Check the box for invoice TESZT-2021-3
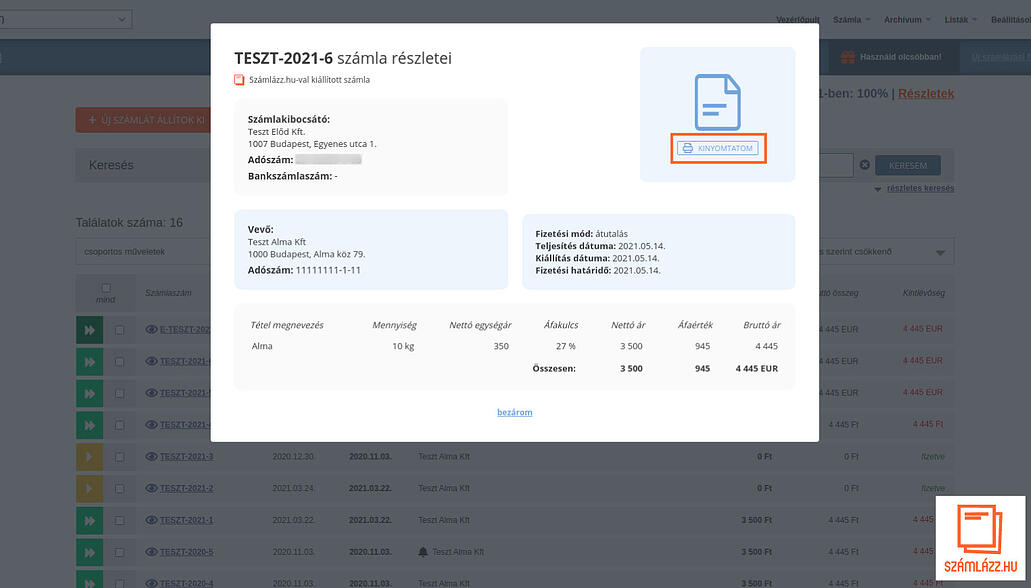This screenshot has width=1031, height=588. tap(120, 457)
